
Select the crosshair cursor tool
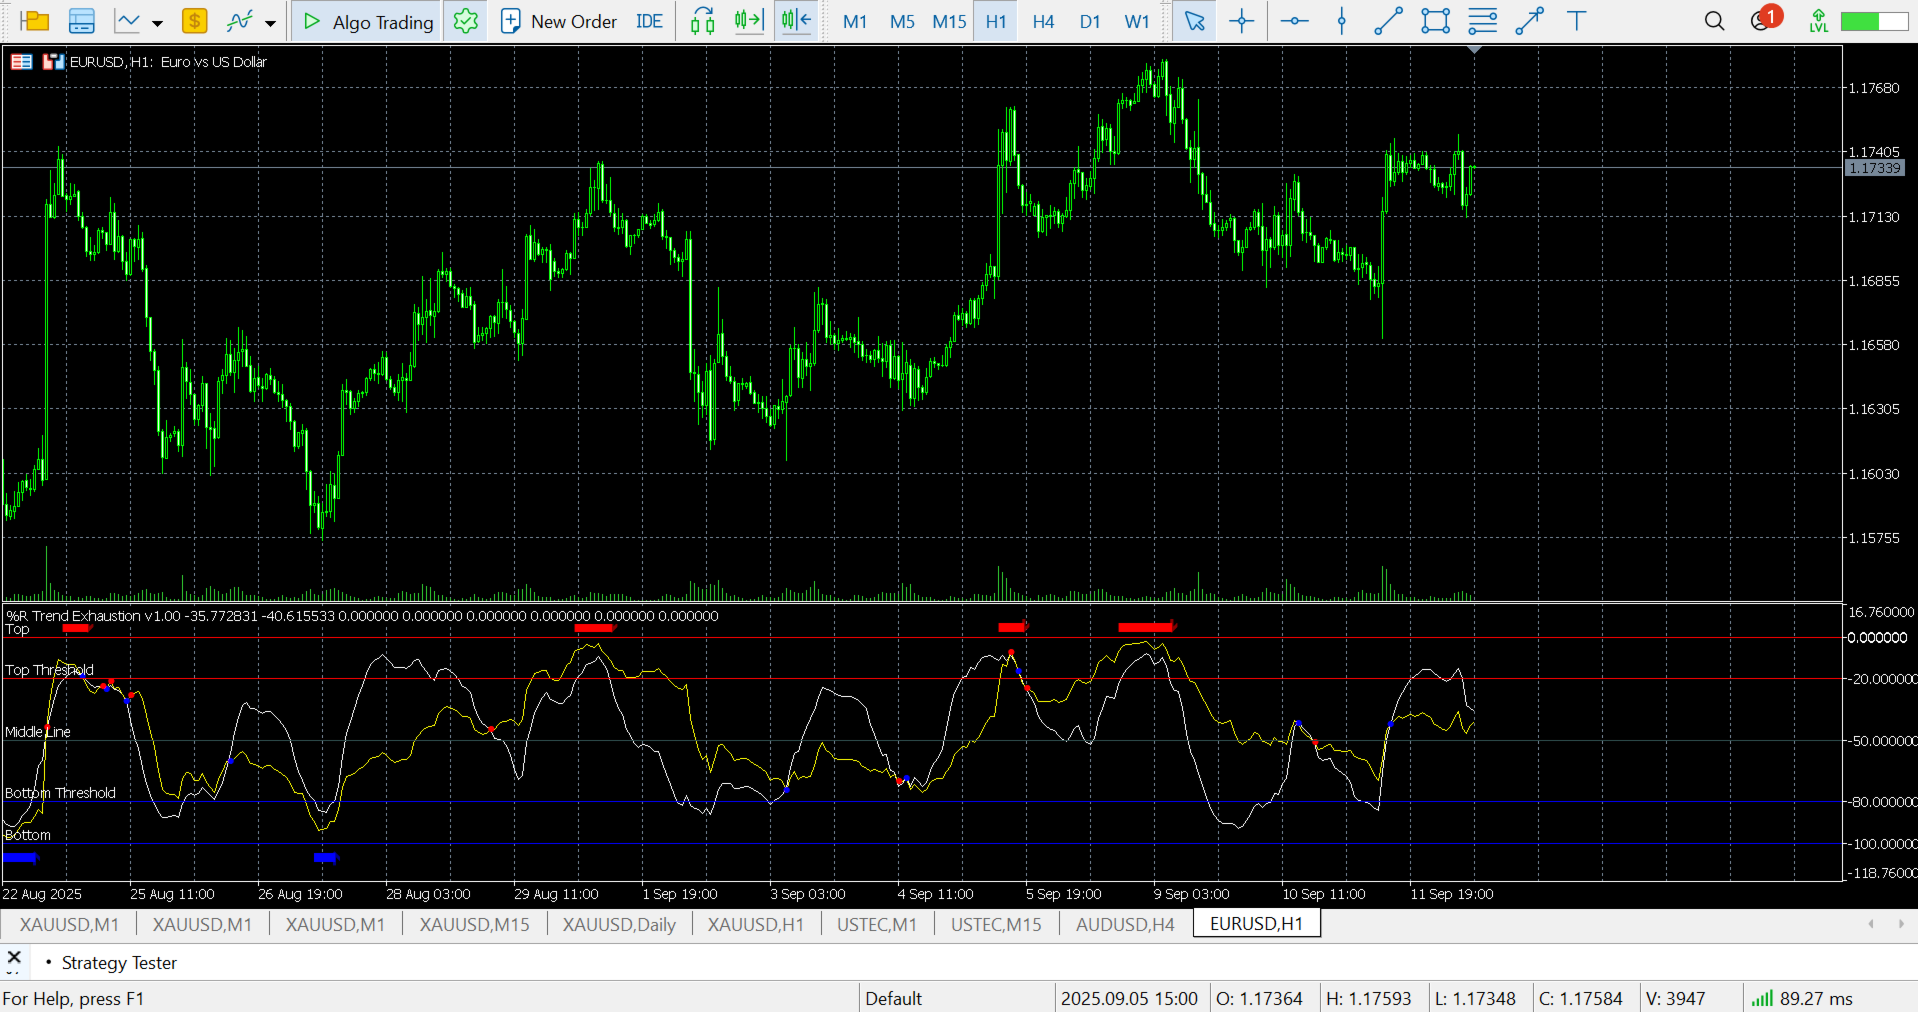coord(1241,21)
